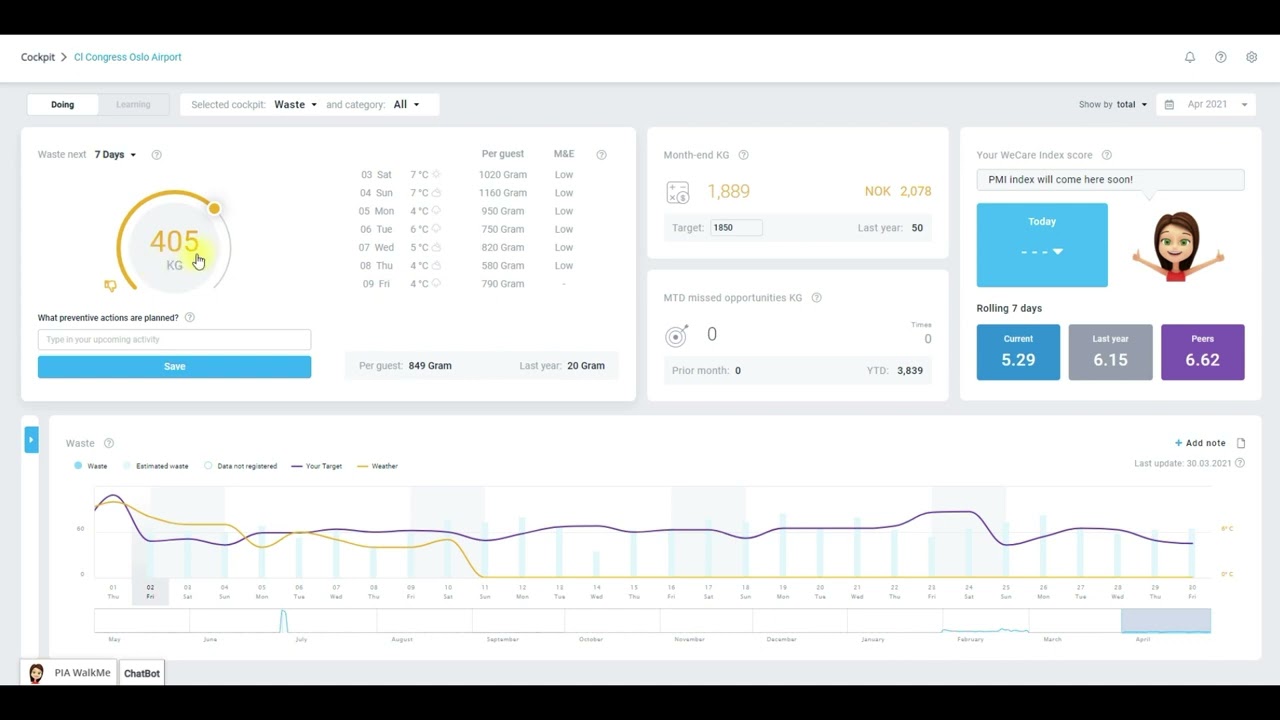This screenshot has width=1280, height=720.
Task: Open the notifications bell icon
Action: [1190, 57]
